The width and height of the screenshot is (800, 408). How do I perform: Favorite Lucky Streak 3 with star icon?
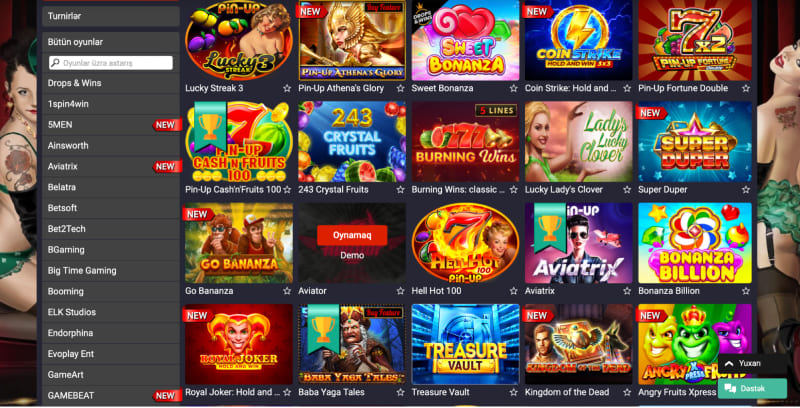pos(287,88)
